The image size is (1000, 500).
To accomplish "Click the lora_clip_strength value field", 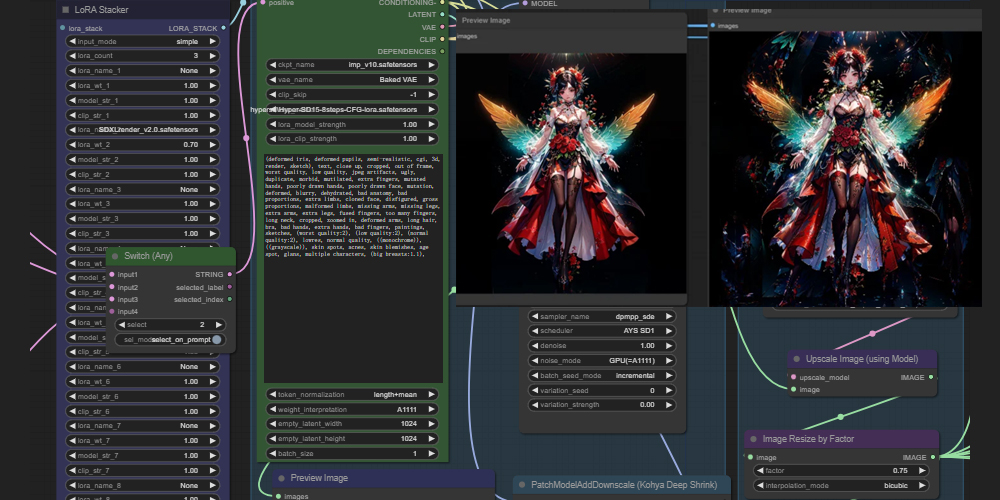I will [352, 139].
